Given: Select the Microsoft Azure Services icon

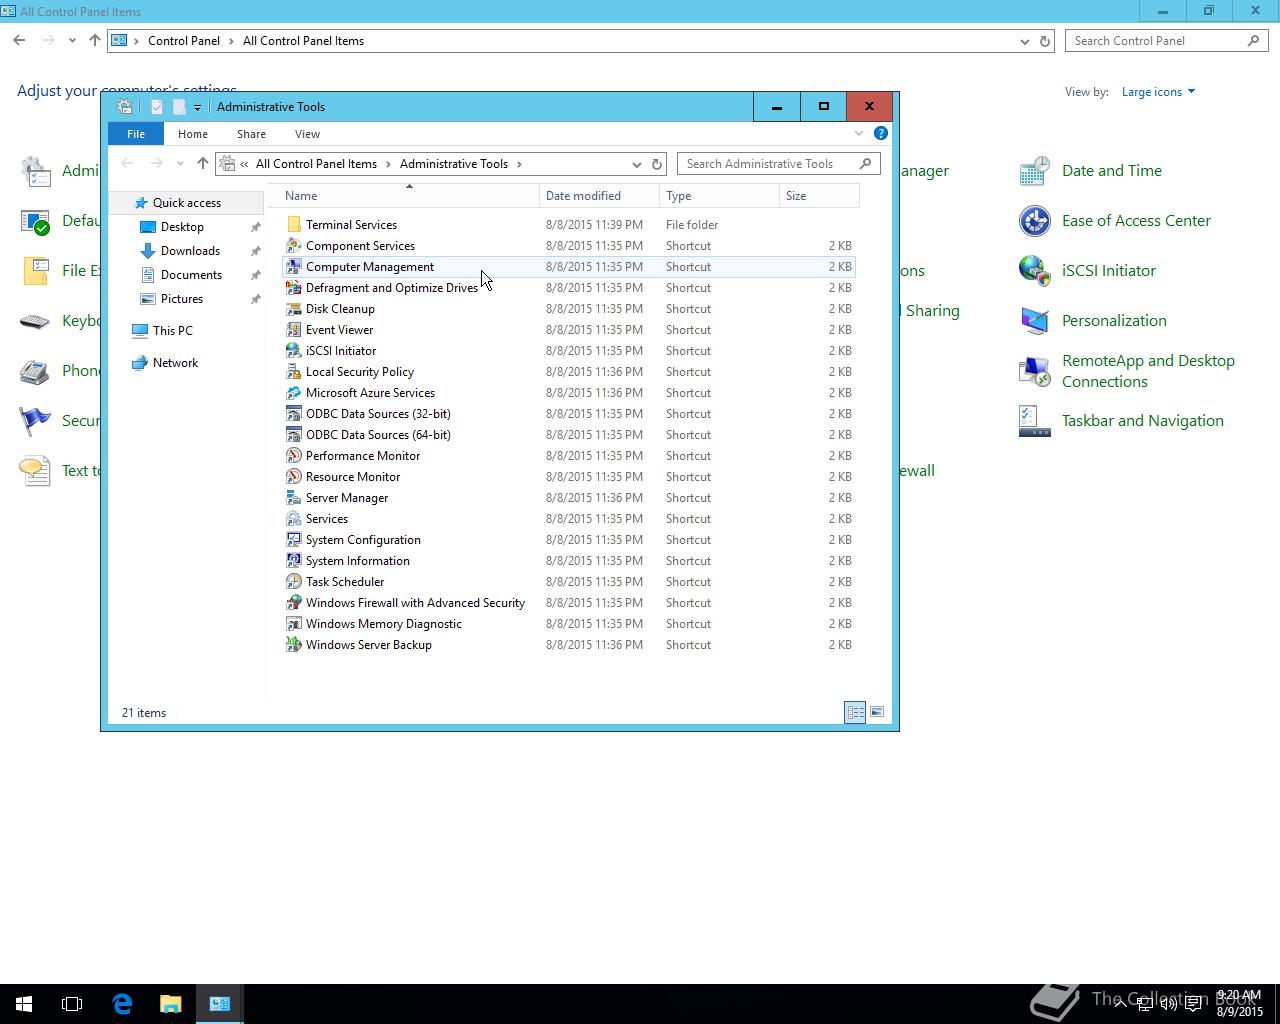Looking at the screenshot, I should tap(293, 393).
